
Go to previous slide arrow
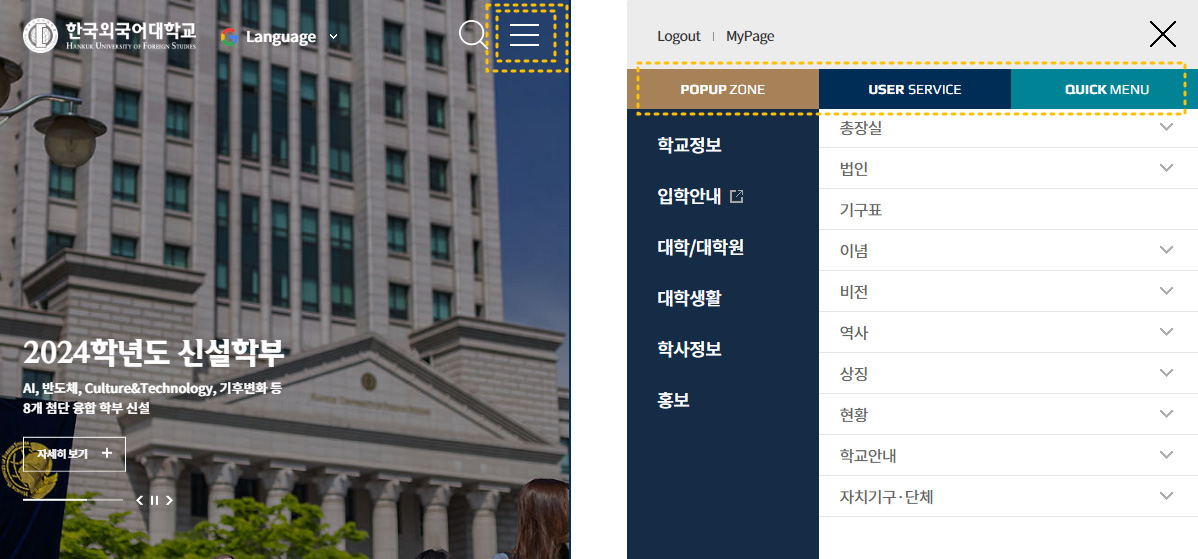point(139,500)
